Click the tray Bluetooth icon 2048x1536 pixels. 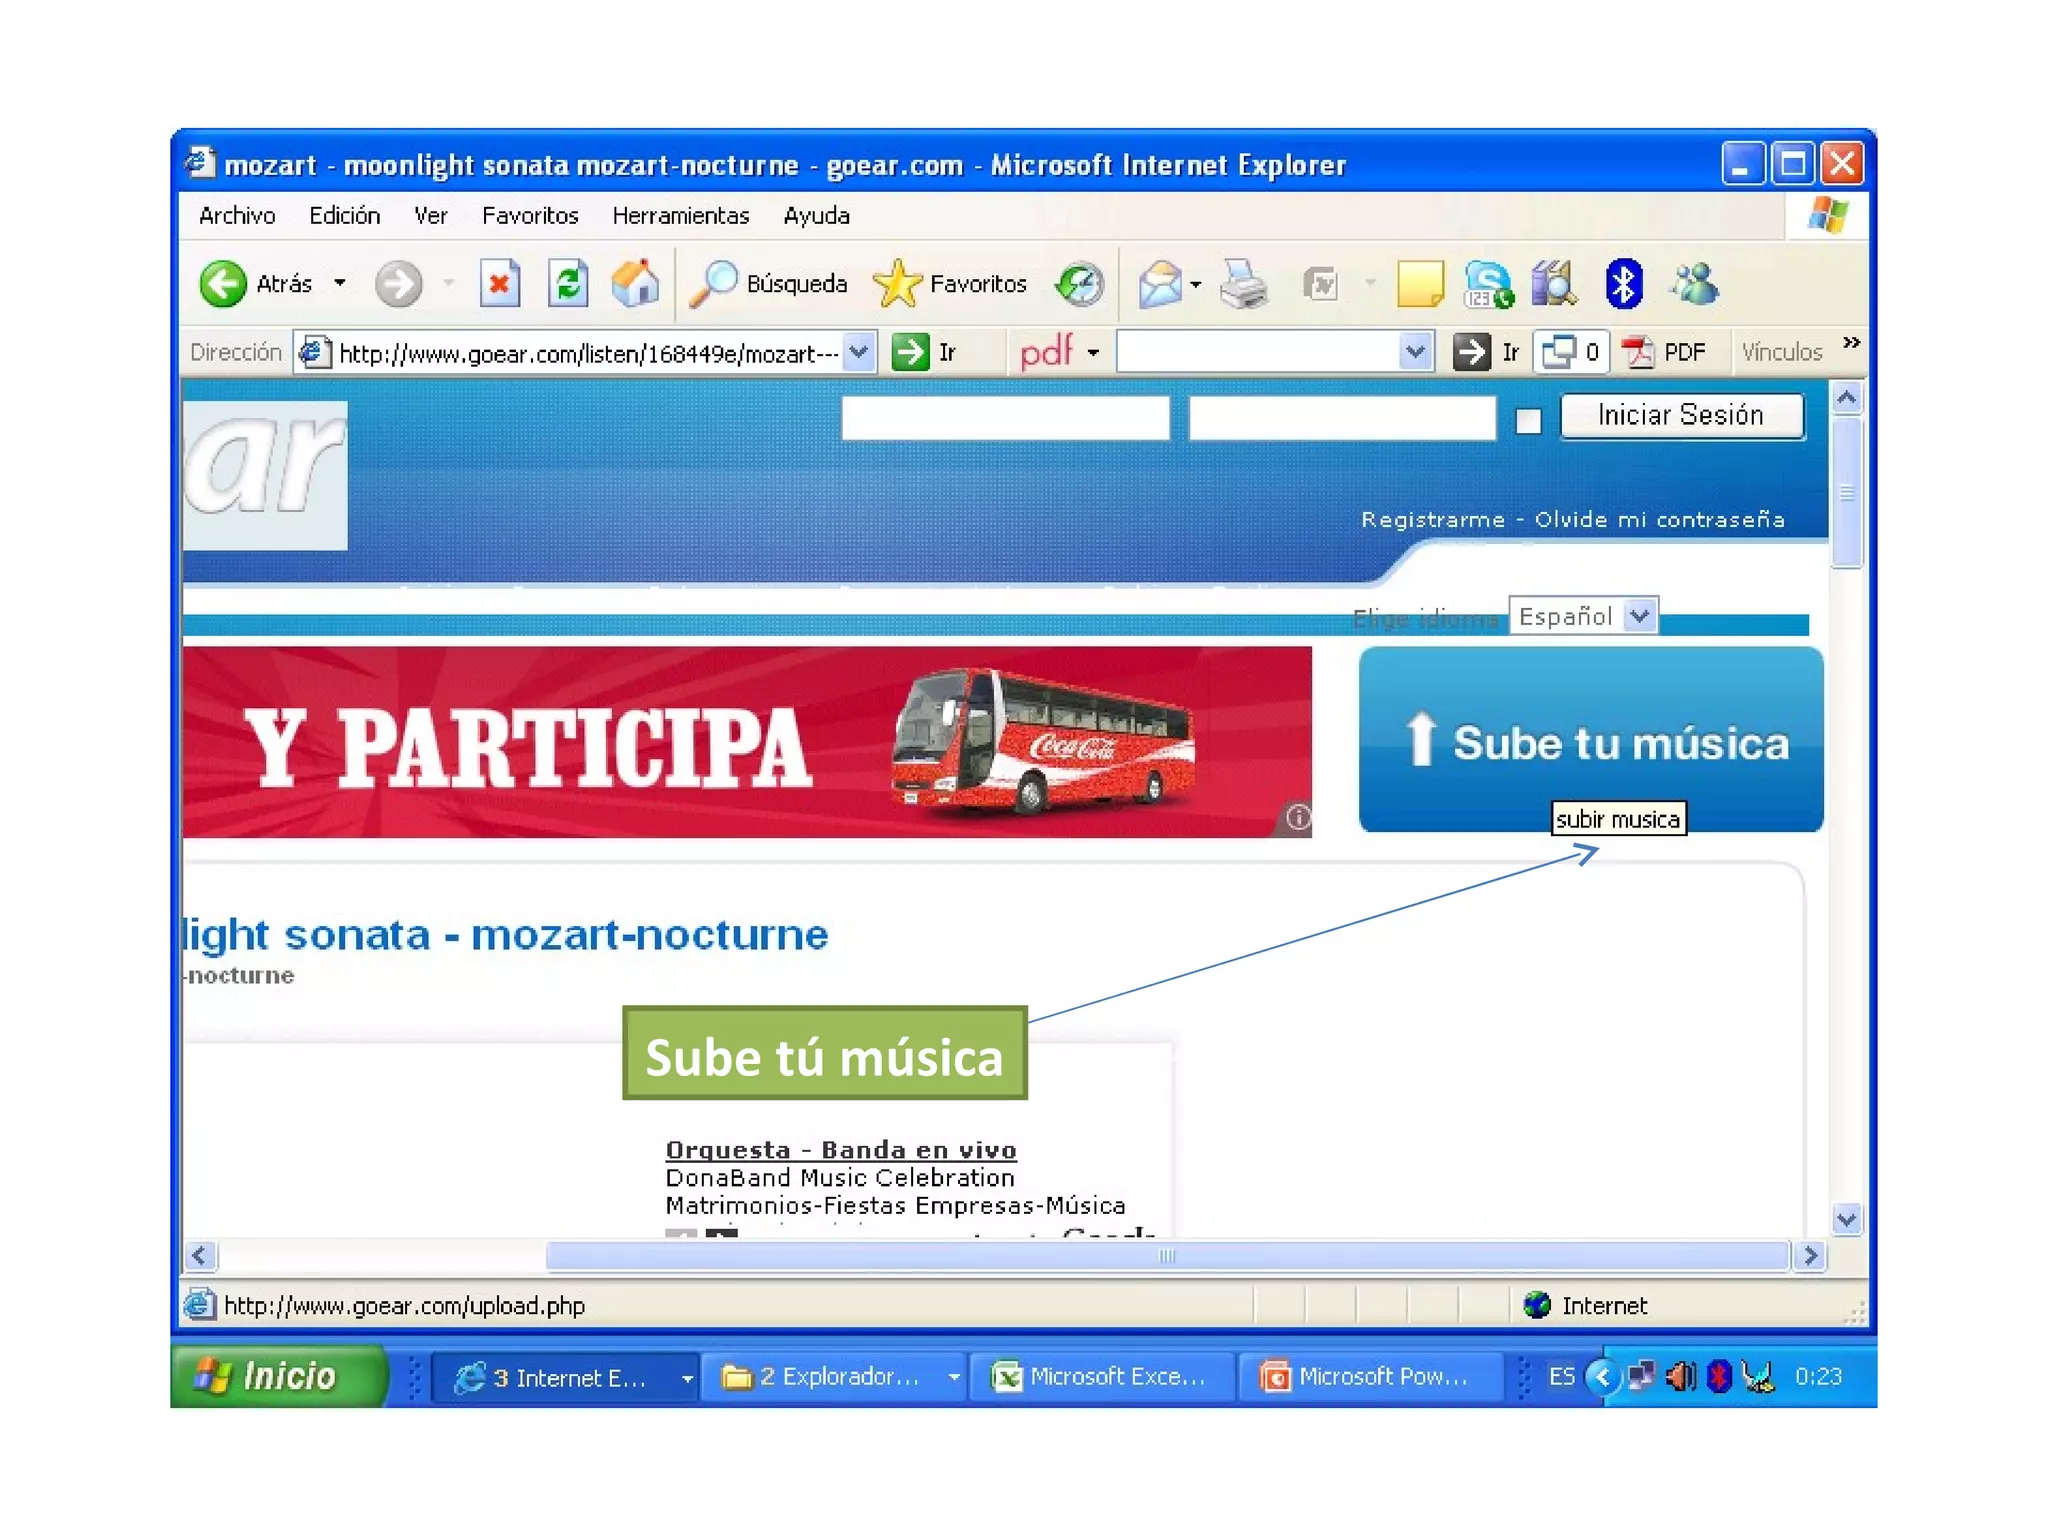tap(1719, 1377)
